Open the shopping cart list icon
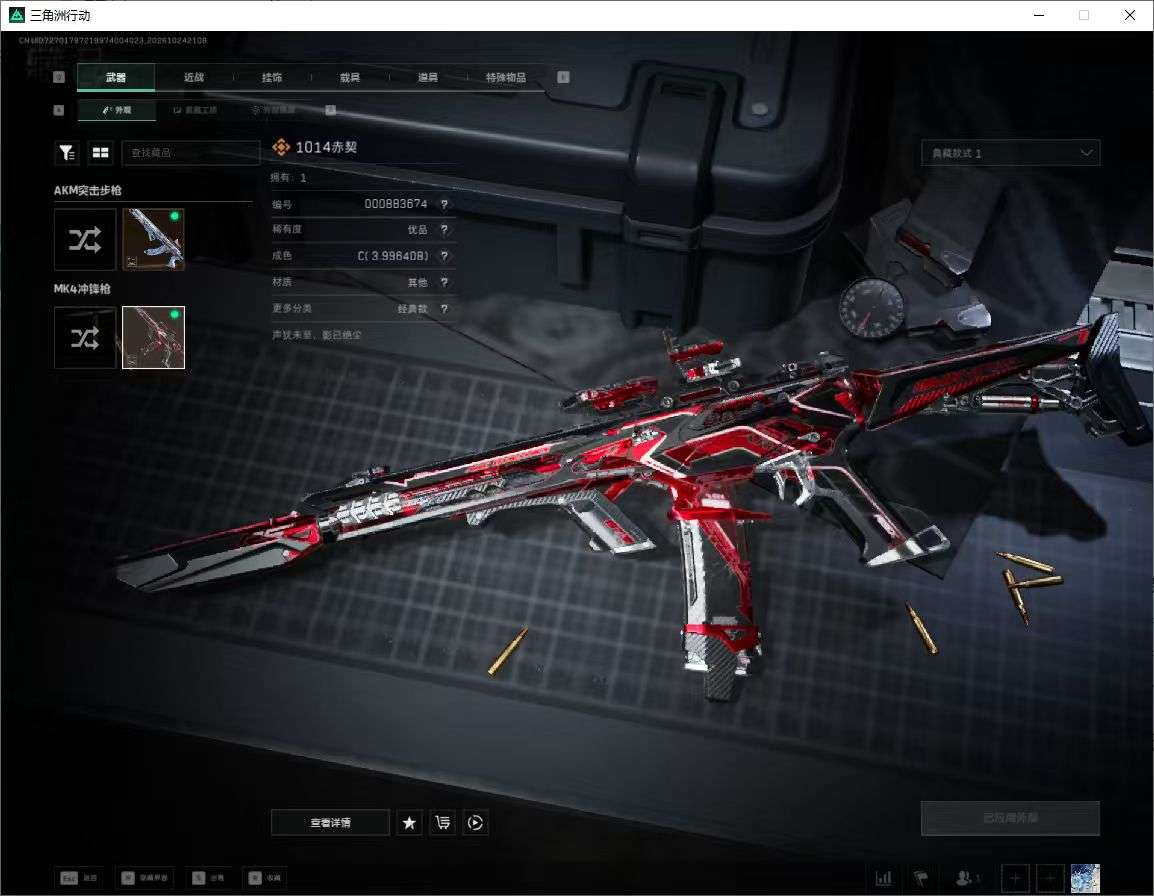The height and width of the screenshot is (896, 1154). [442, 822]
